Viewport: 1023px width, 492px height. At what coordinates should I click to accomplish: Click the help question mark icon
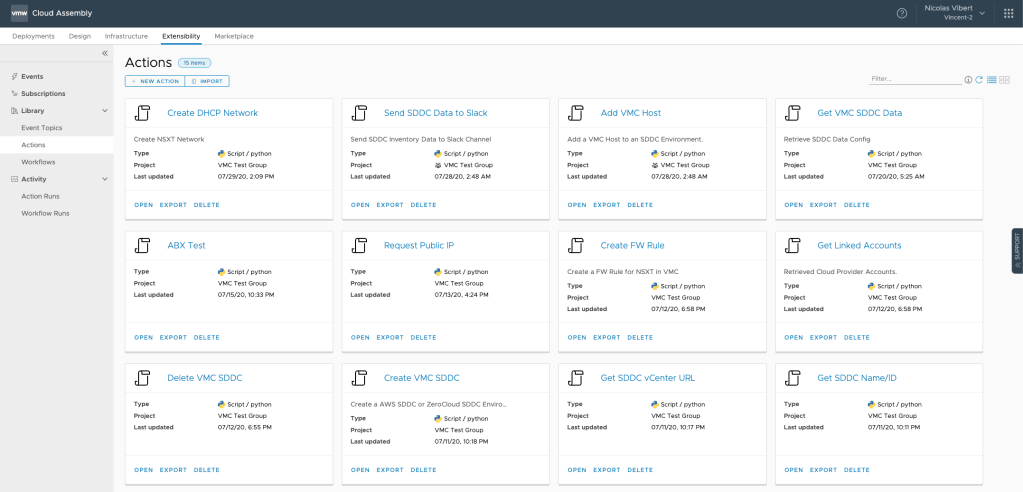click(x=901, y=13)
